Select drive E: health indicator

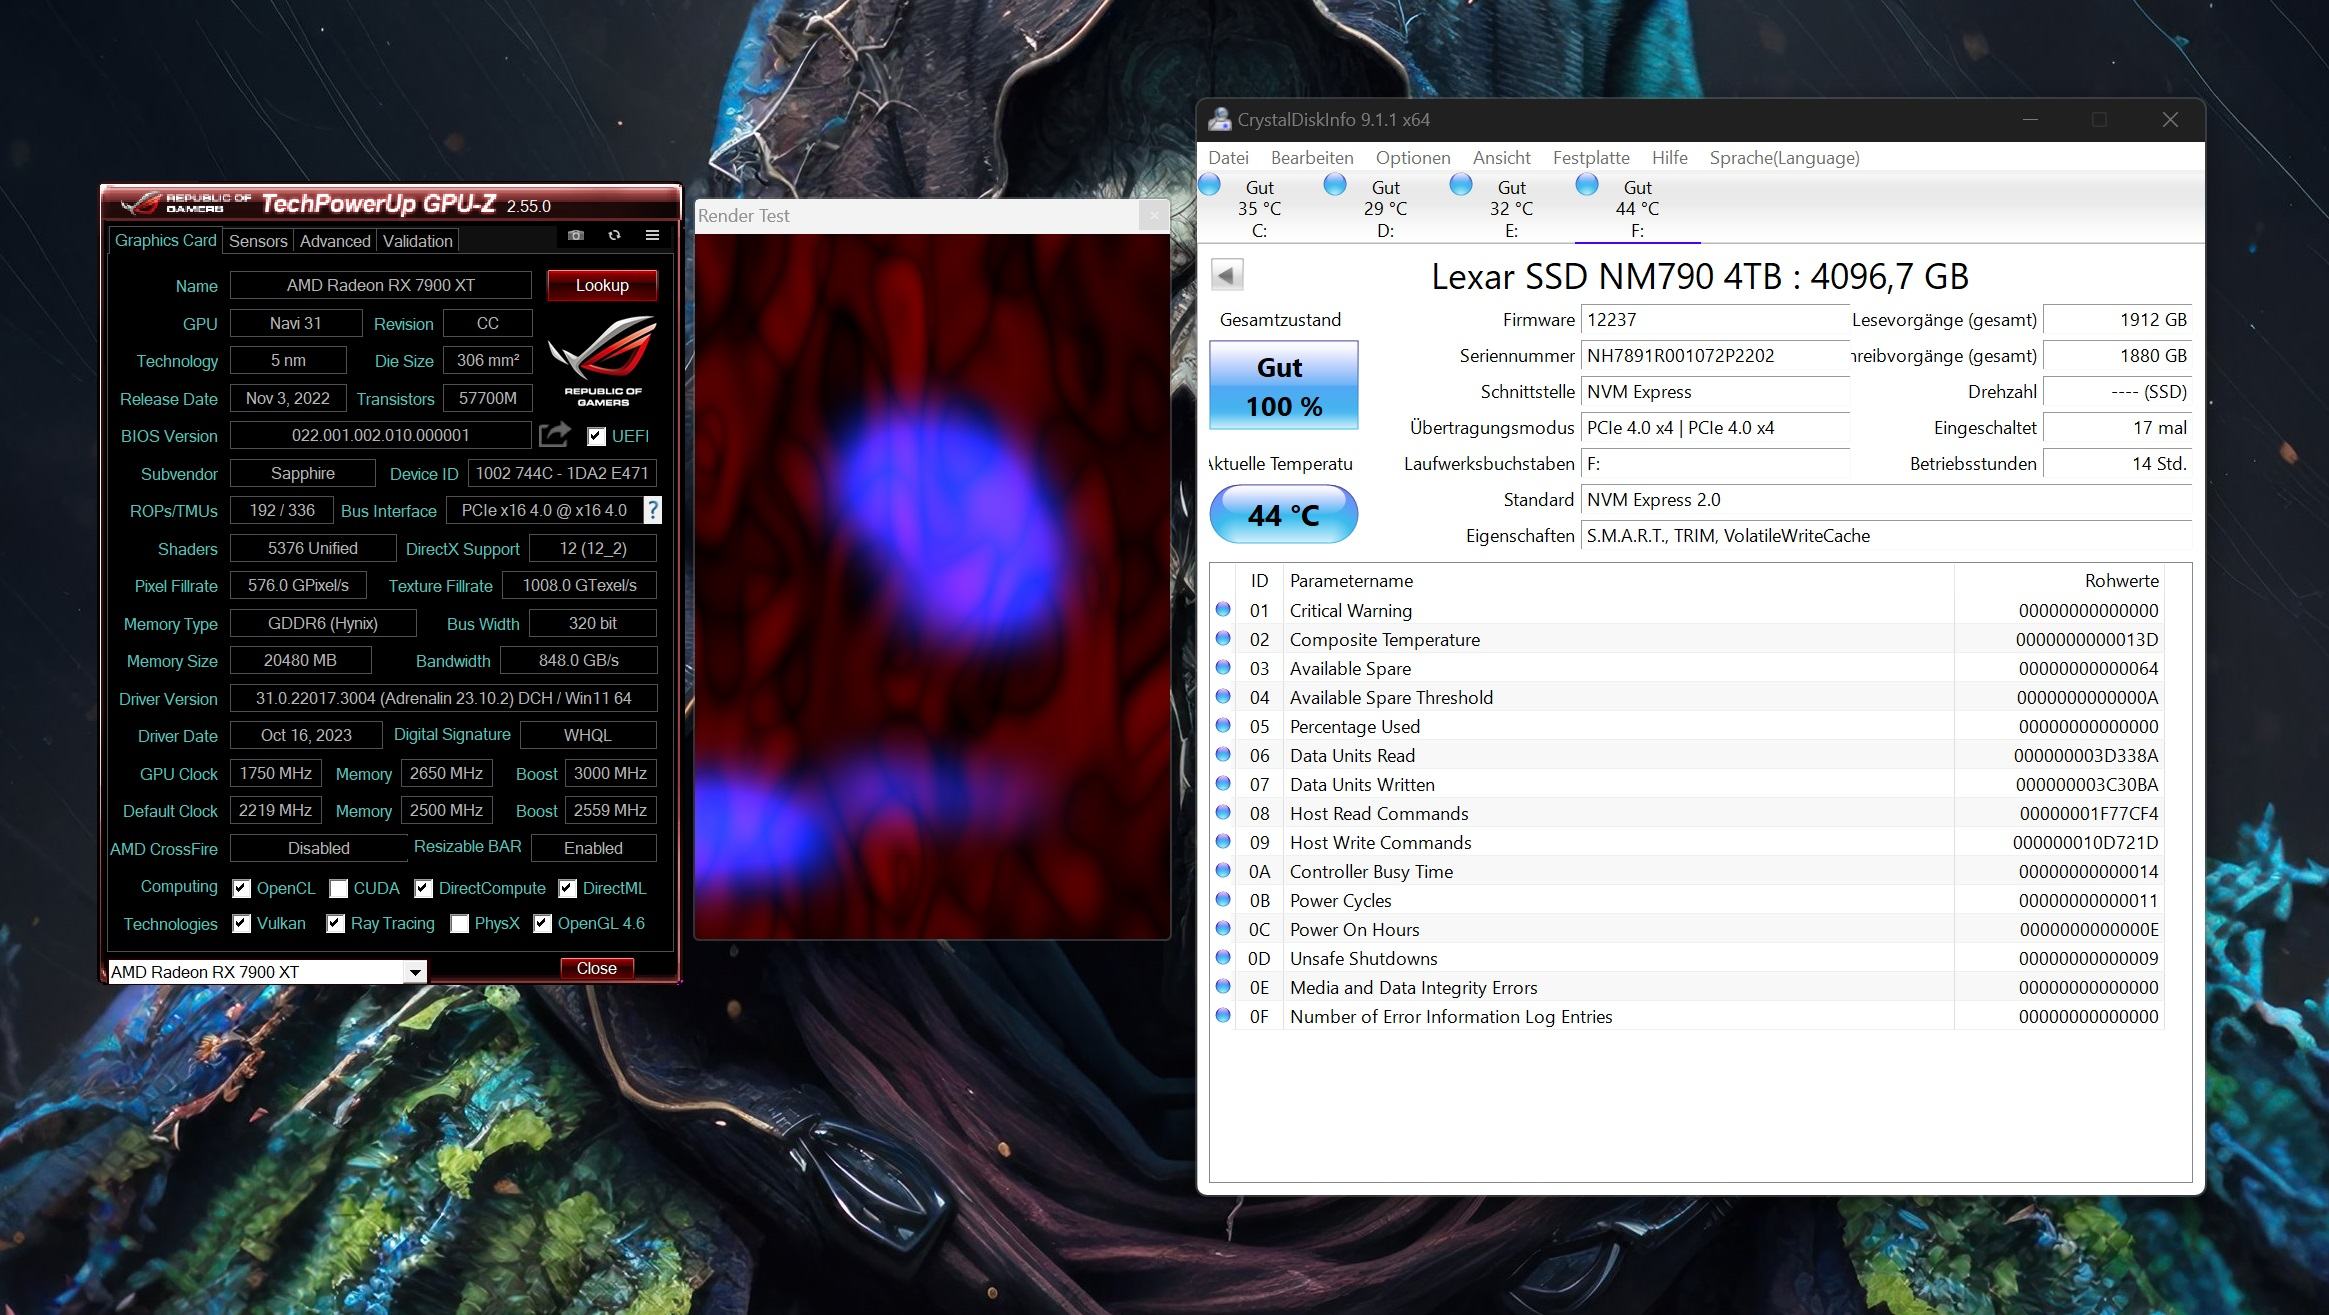pyautogui.click(x=1462, y=185)
